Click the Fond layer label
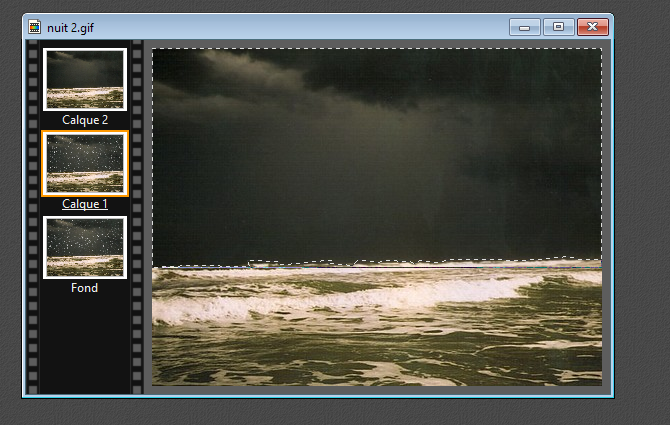 click(85, 288)
